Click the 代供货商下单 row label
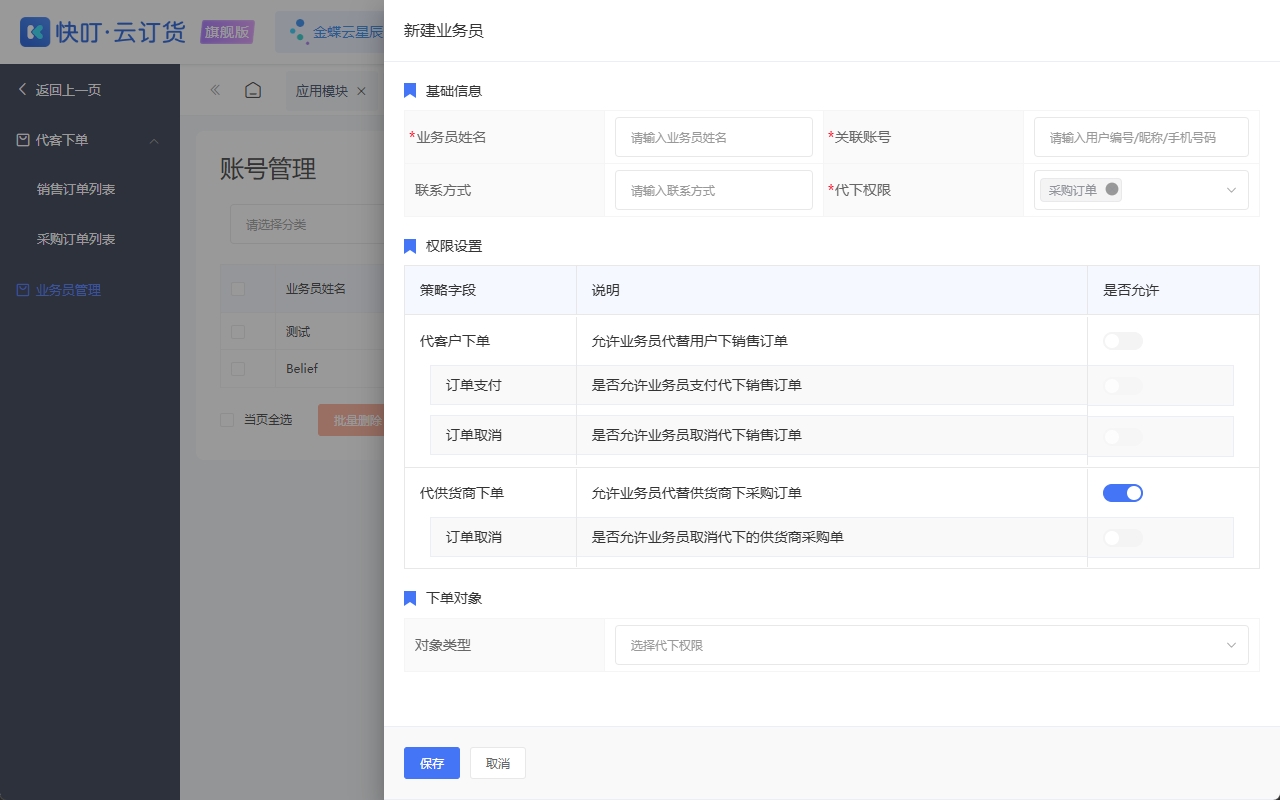The image size is (1280, 800). click(462, 493)
